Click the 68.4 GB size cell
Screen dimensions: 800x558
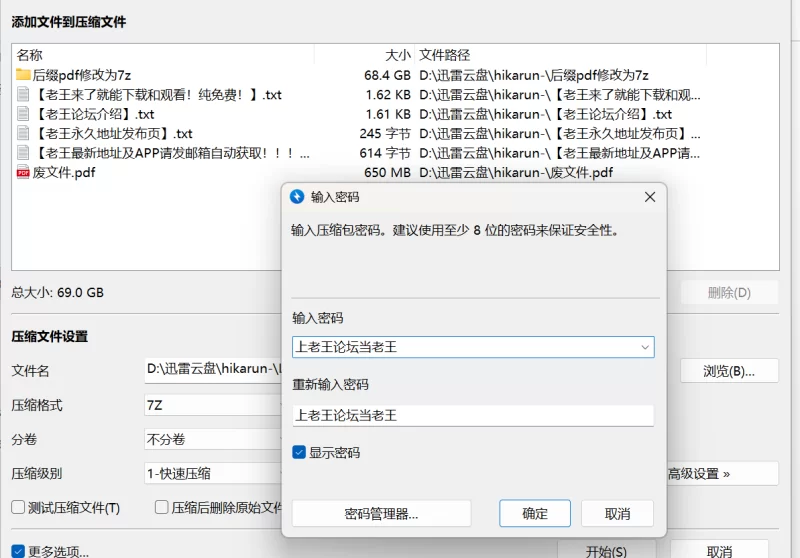coord(387,75)
